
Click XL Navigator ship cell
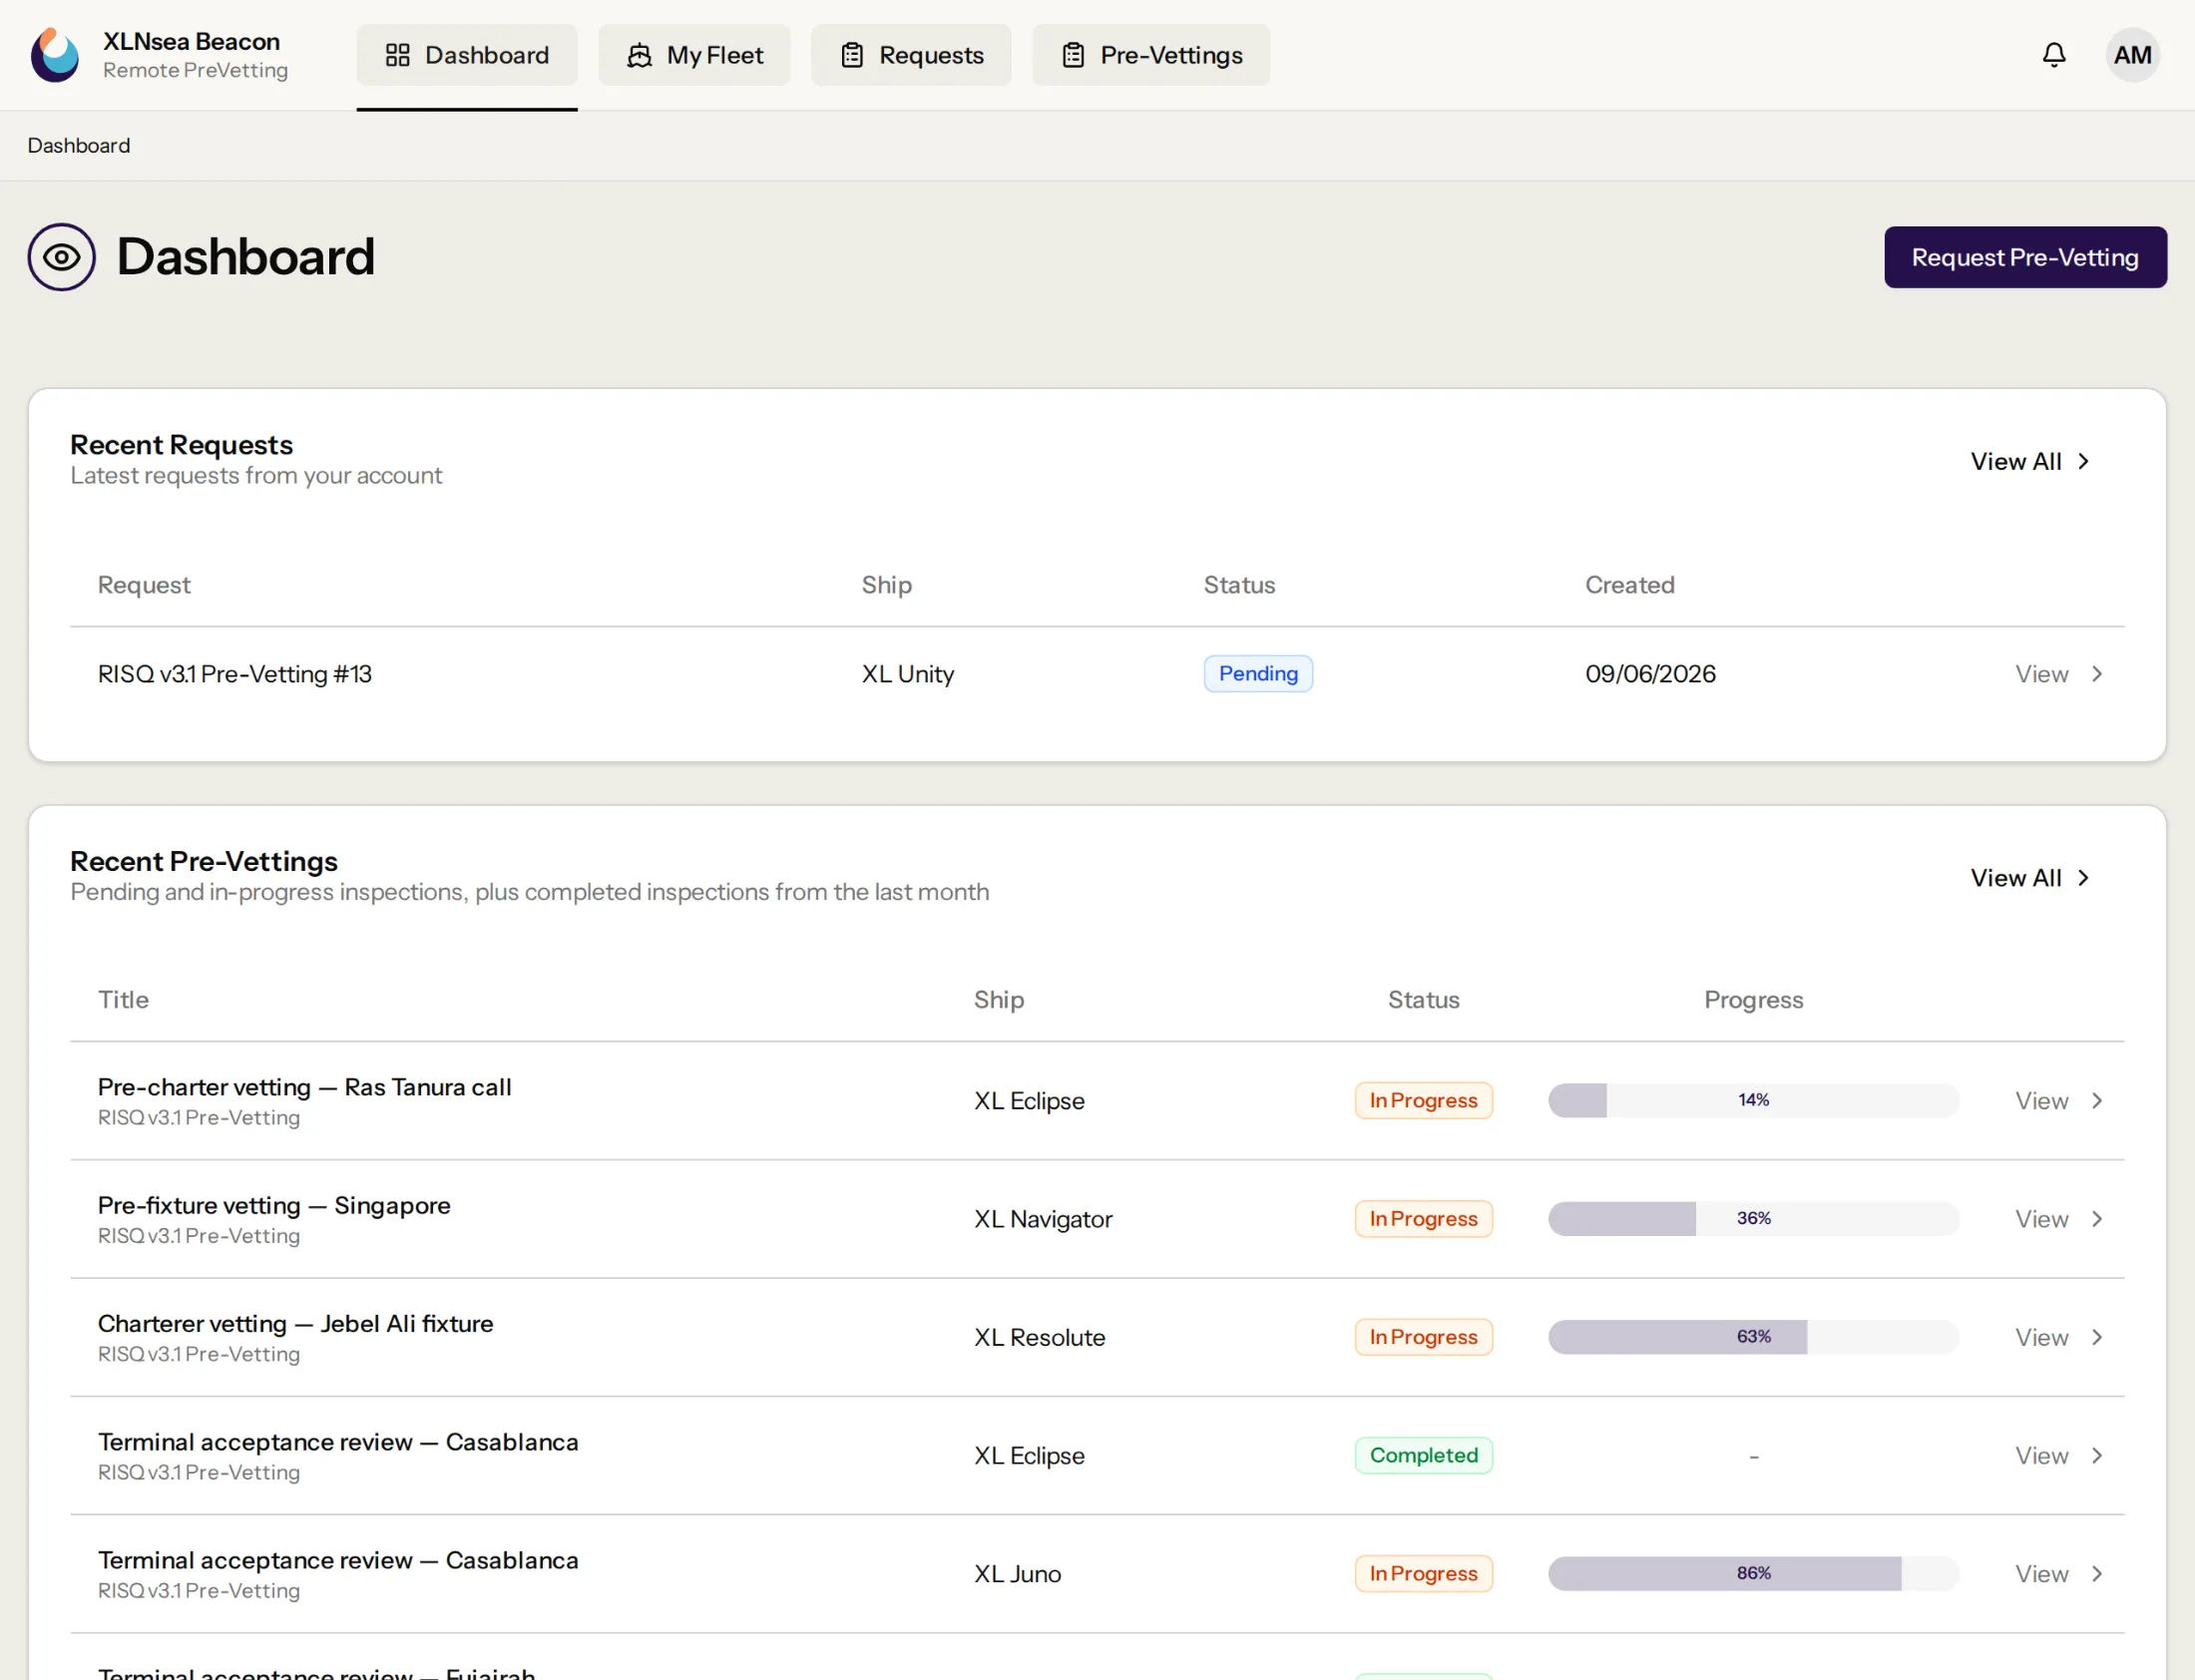[1043, 1219]
